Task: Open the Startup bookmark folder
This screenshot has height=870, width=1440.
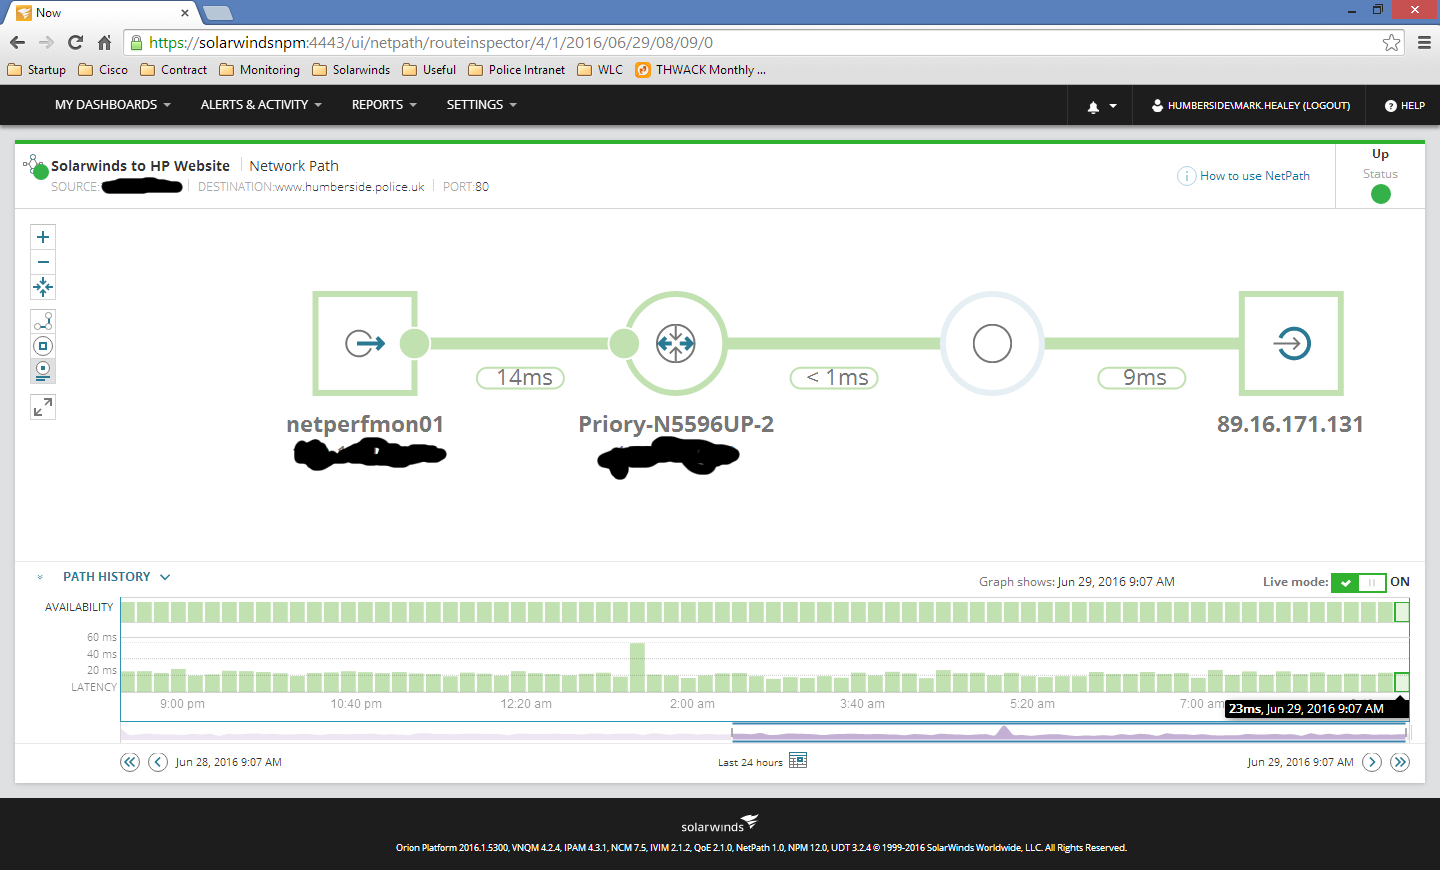Action: point(36,70)
